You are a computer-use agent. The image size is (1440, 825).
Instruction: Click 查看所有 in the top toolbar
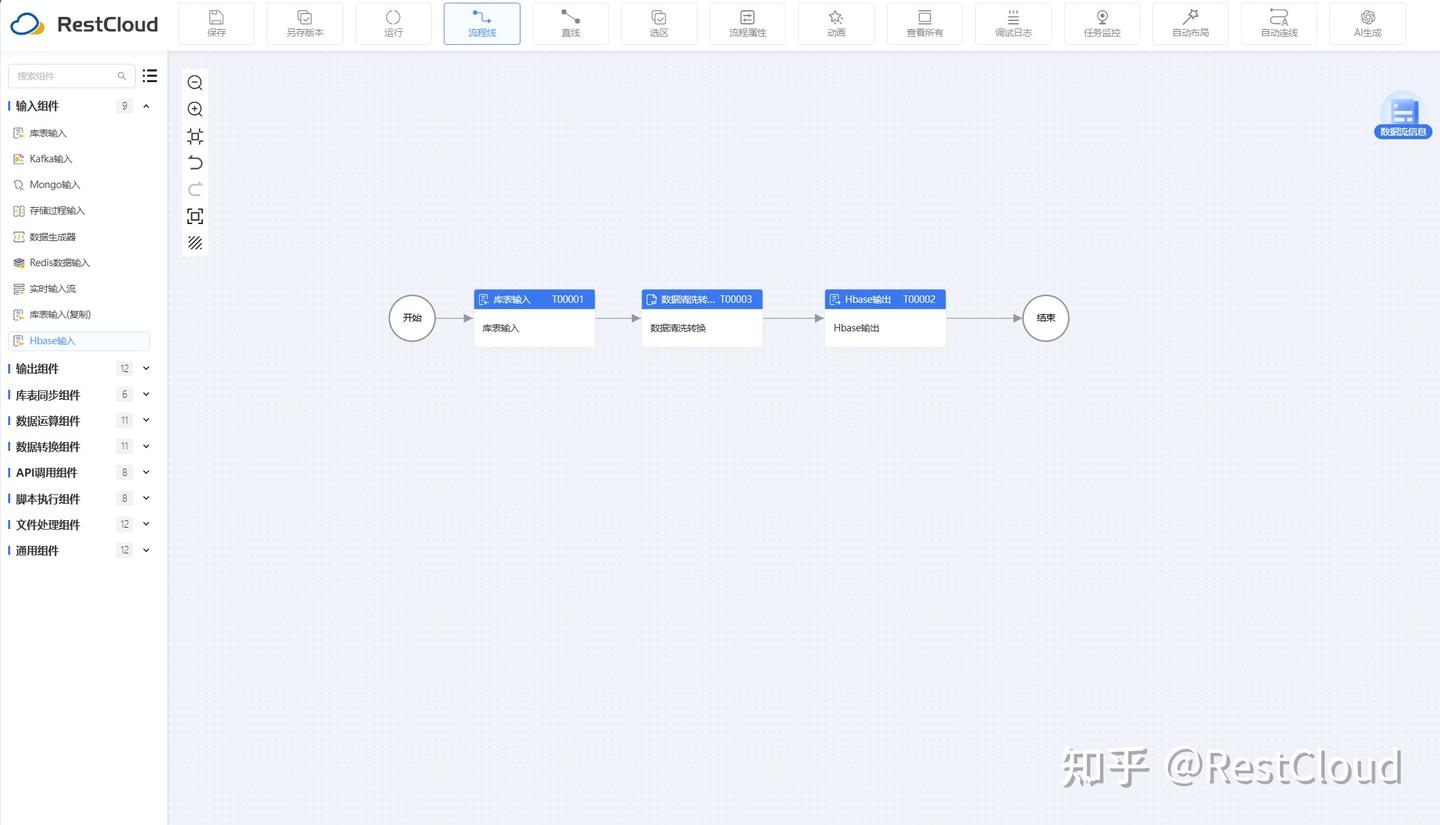924,23
